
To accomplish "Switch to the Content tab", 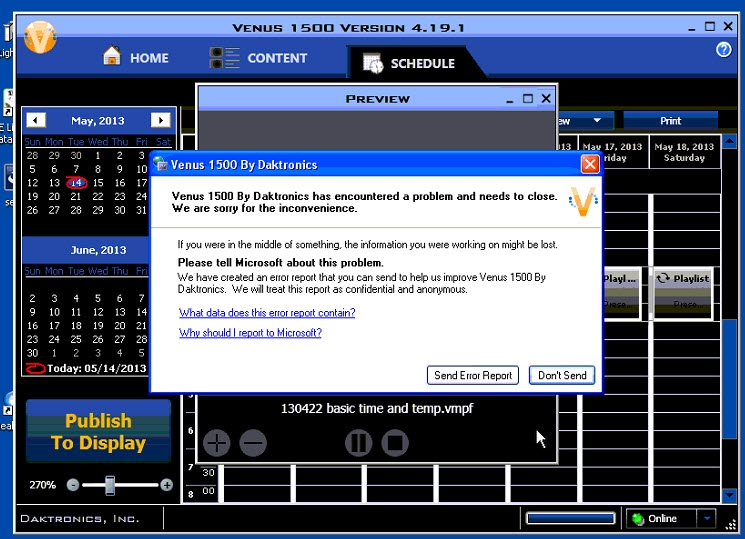I will click(258, 58).
